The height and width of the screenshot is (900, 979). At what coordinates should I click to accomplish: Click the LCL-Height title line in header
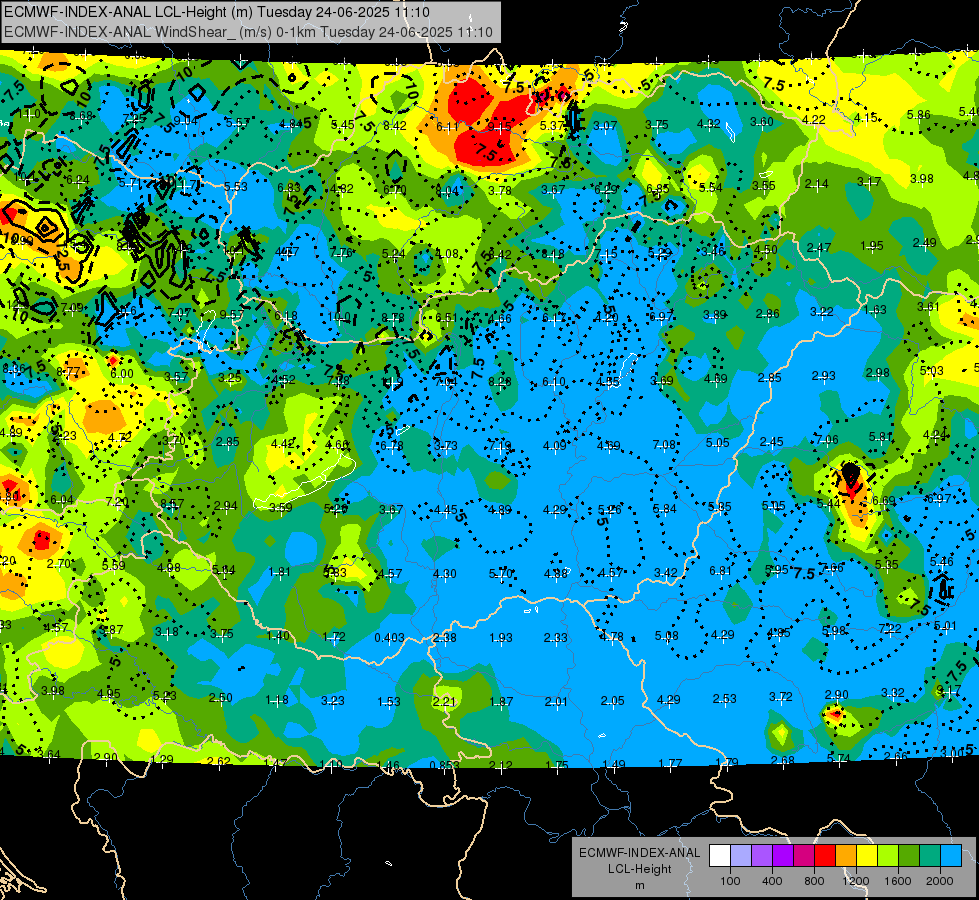216,11
